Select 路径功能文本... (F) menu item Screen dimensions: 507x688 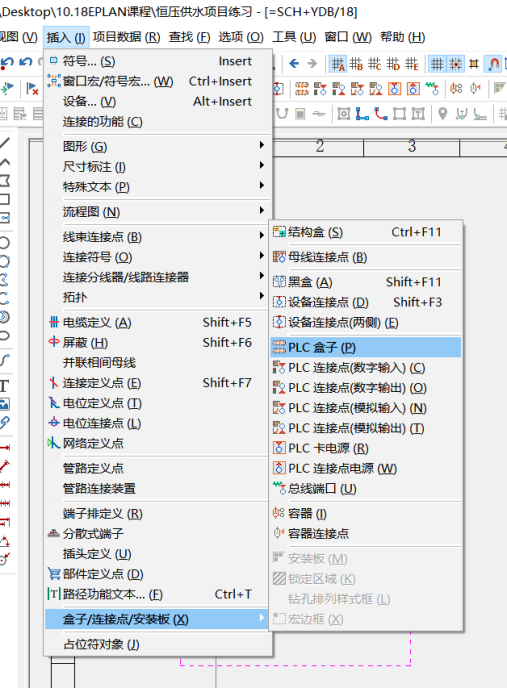(x=158, y=594)
